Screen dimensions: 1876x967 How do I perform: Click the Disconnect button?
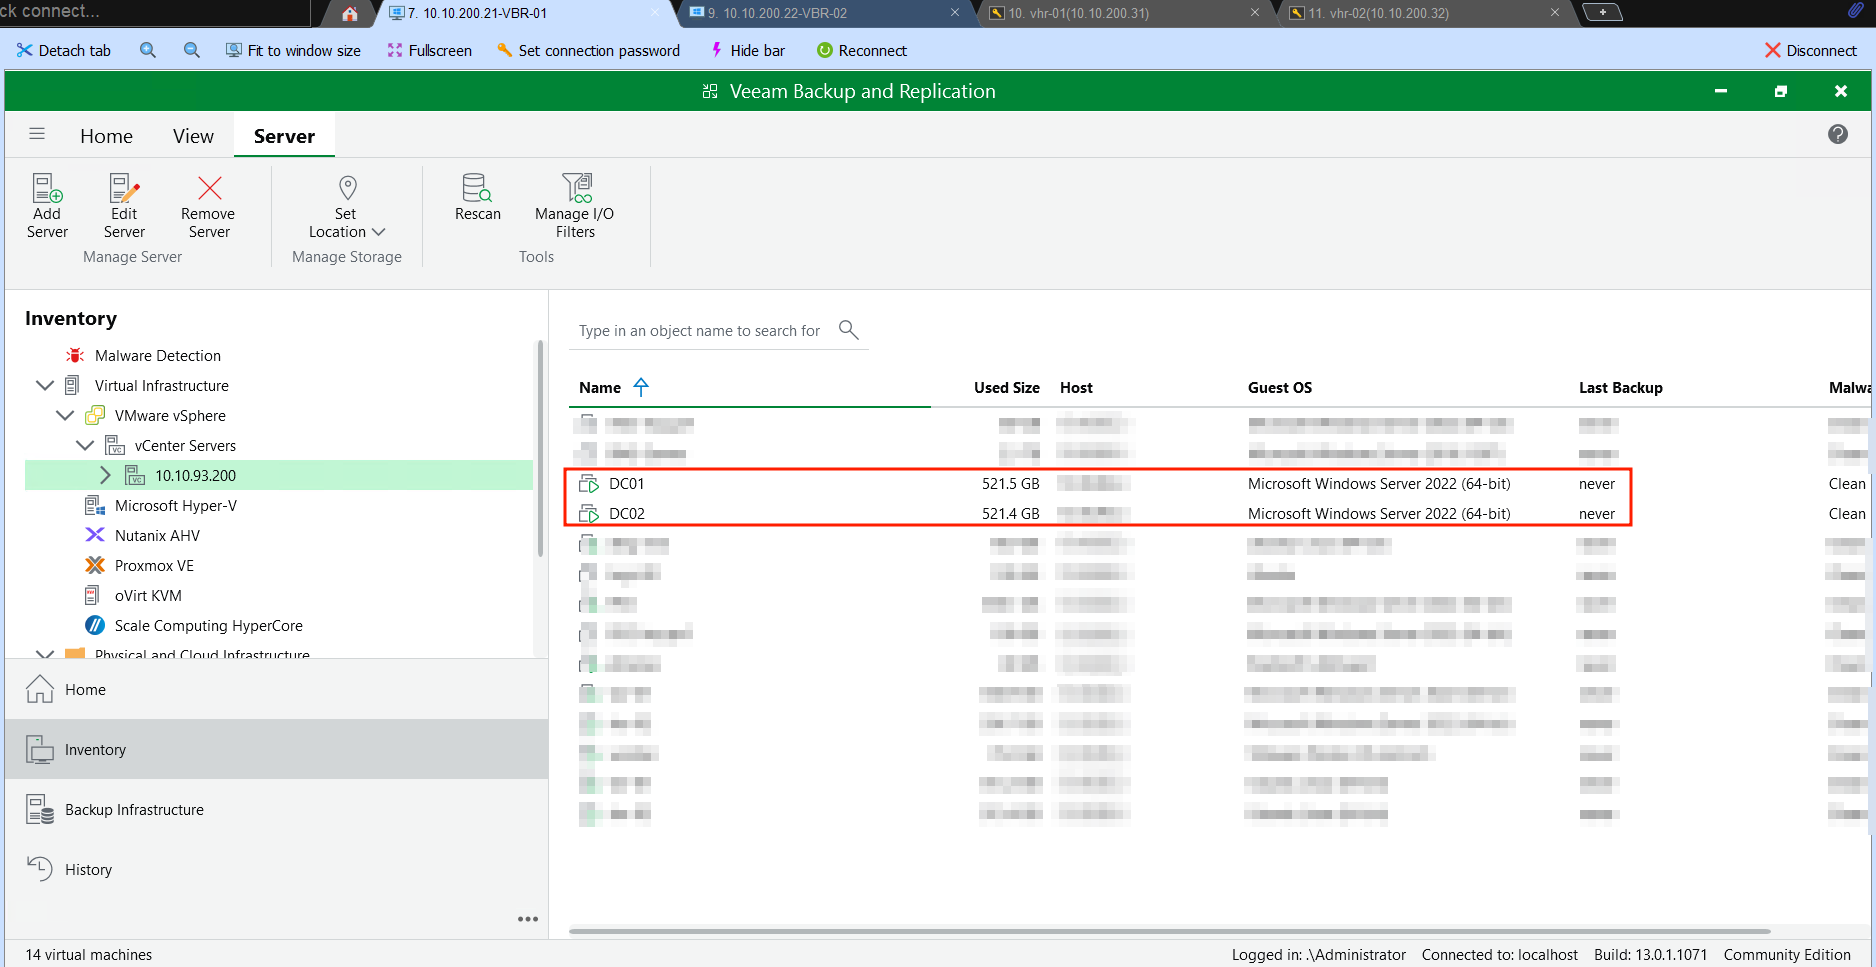pos(1811,51)
